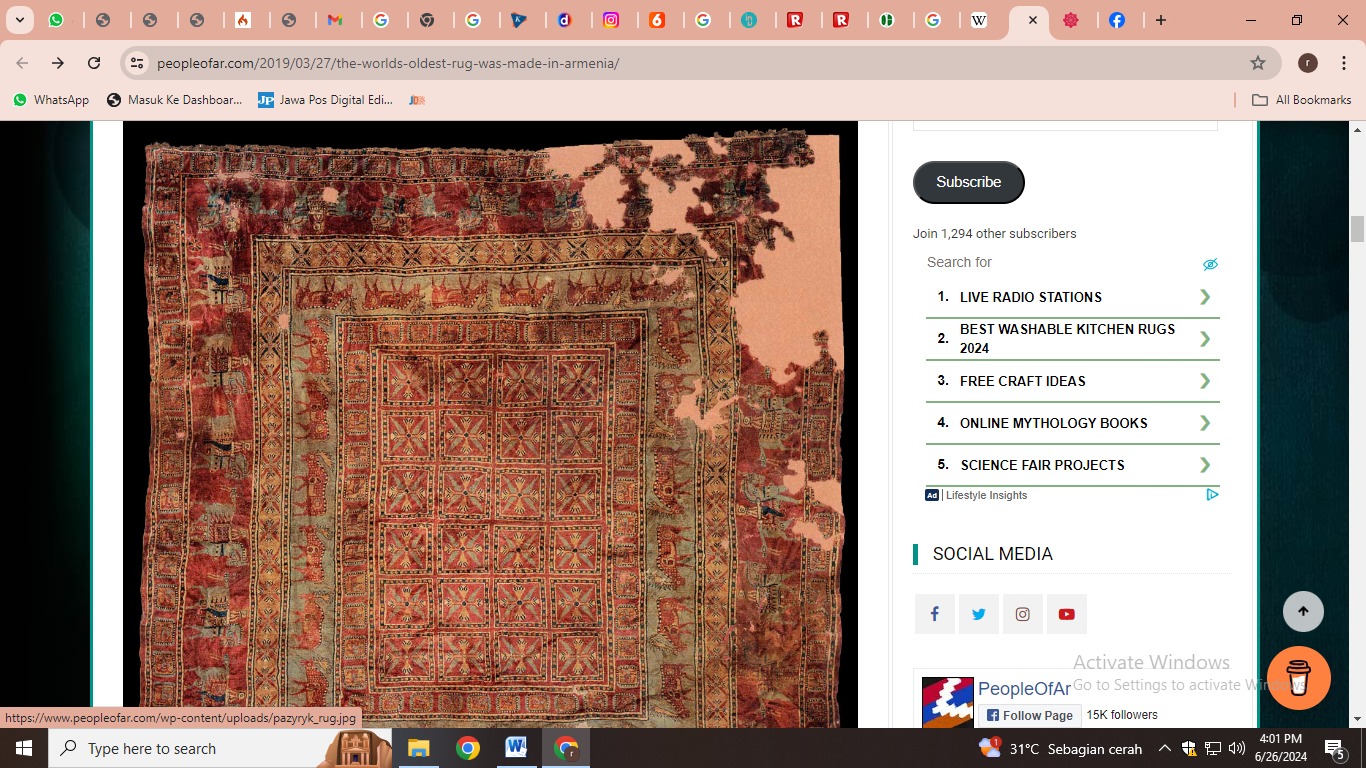1366x768 pixels.
Task: Go back to the previous page
Action: [x=22, y=63]
